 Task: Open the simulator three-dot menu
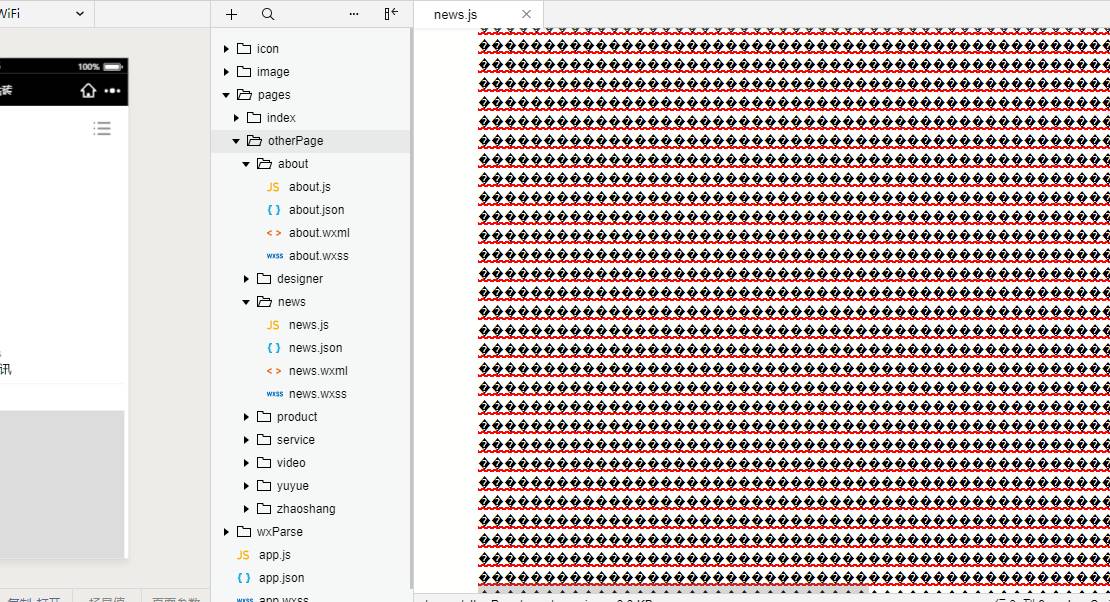tap(113, 91)
